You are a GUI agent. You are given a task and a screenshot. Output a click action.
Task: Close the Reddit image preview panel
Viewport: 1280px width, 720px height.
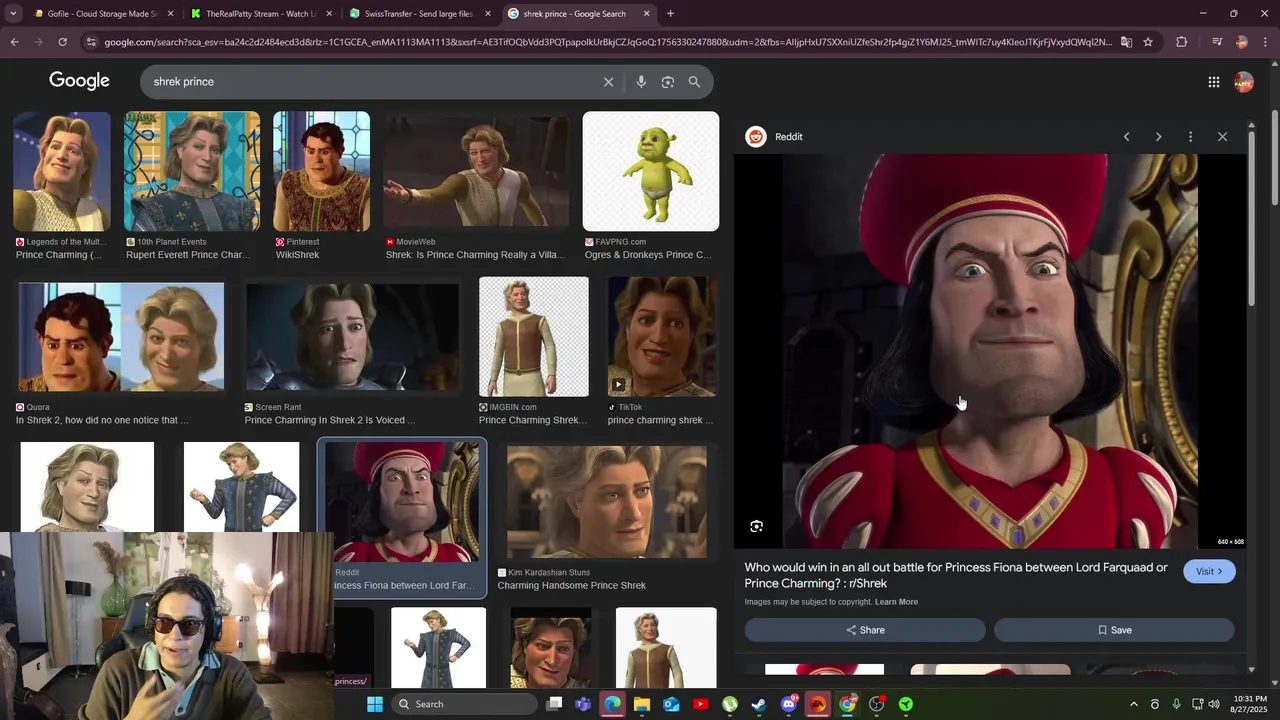coord(1222,137)
